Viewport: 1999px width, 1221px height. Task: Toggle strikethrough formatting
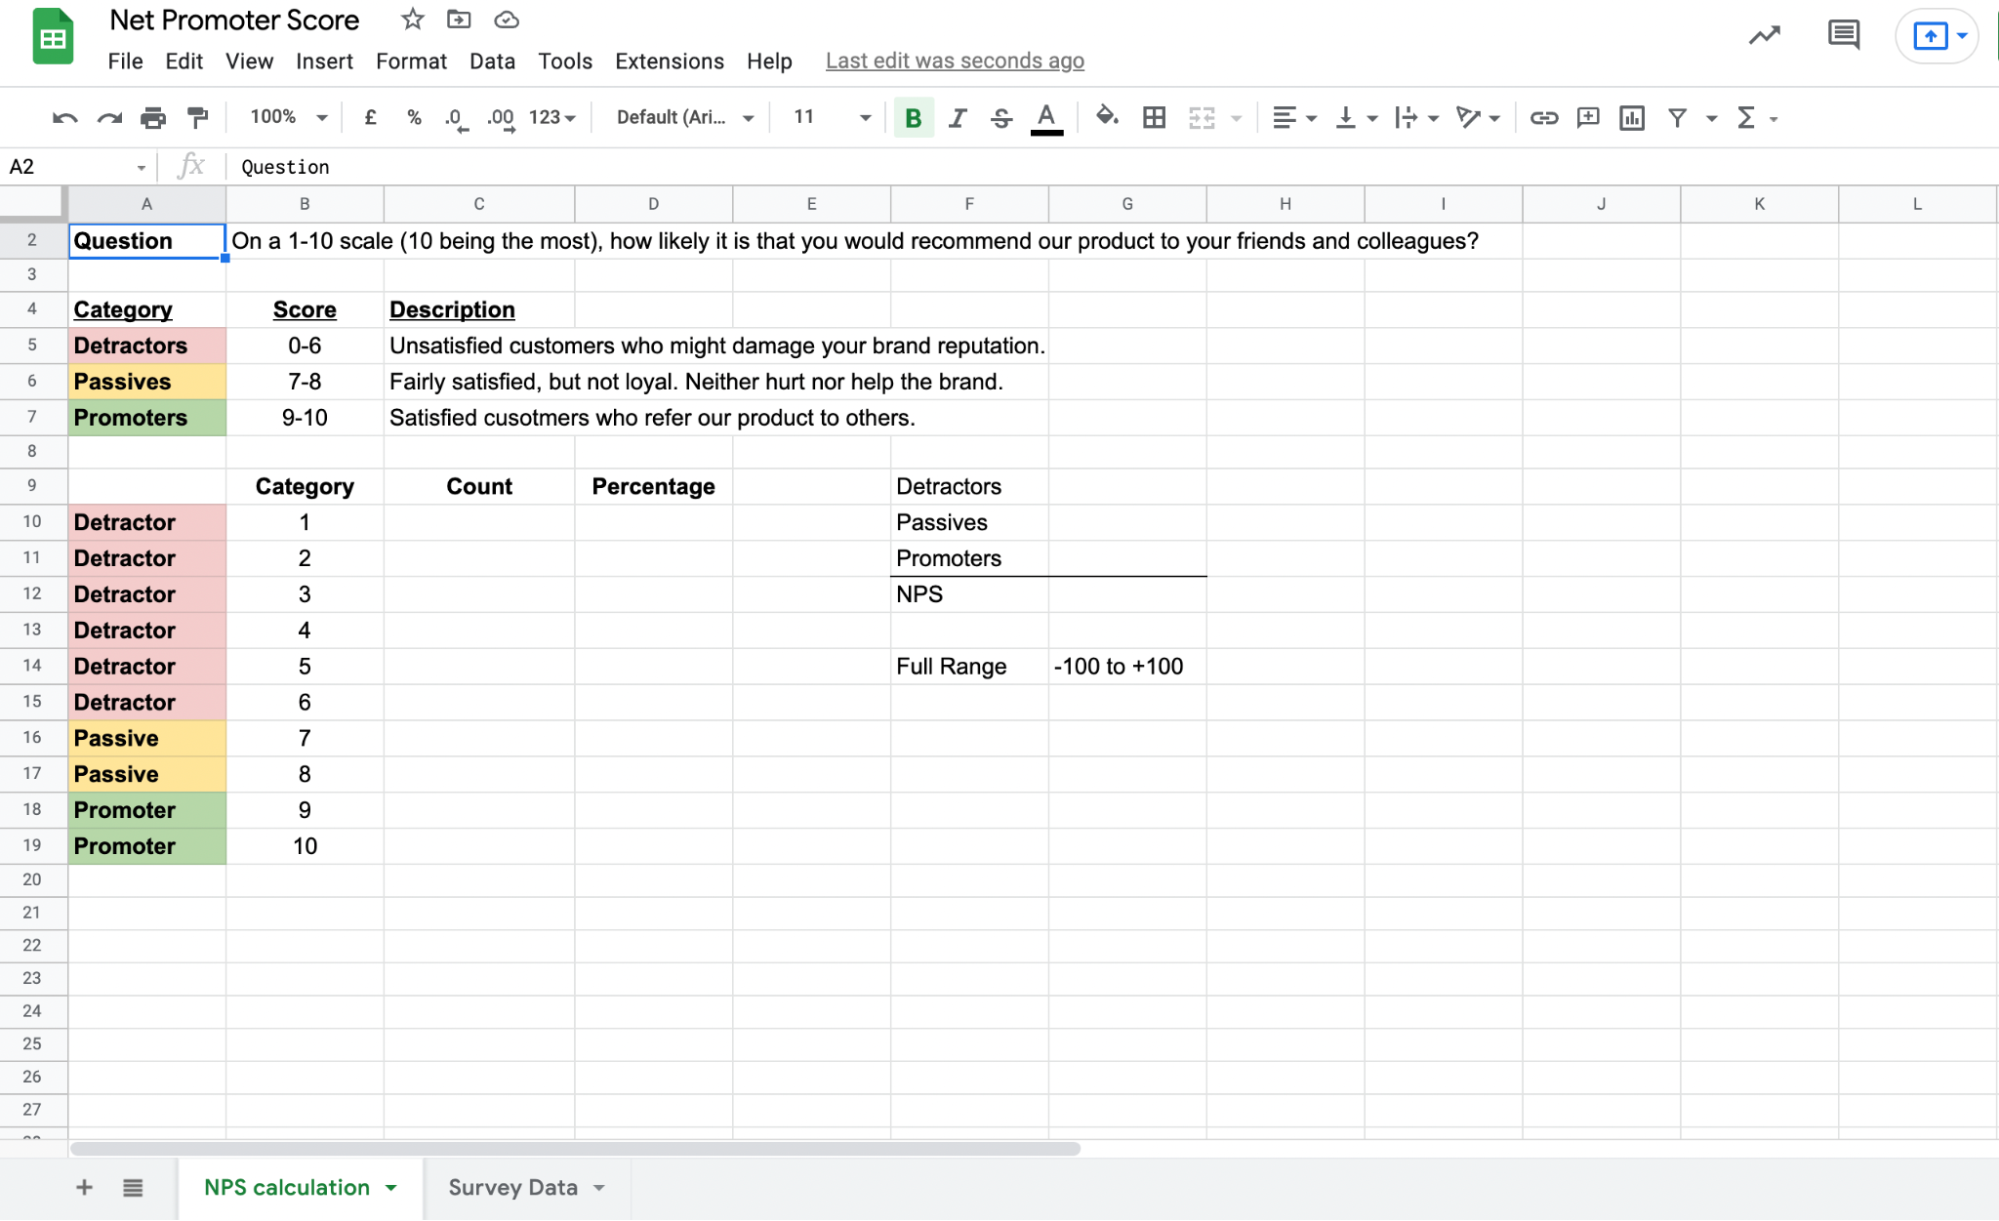click(x=1001, y=117)
